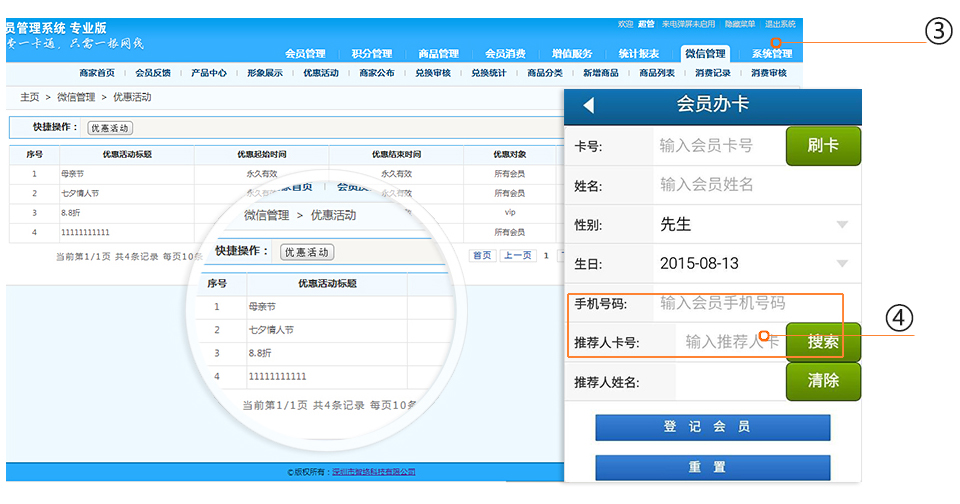Go to 产品中心 in the submenu
960x504 pixels.
pos(209,73)
